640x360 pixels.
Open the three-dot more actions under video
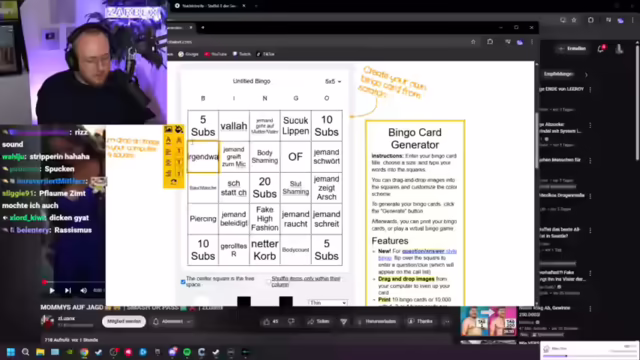click(x=447, y=322)
